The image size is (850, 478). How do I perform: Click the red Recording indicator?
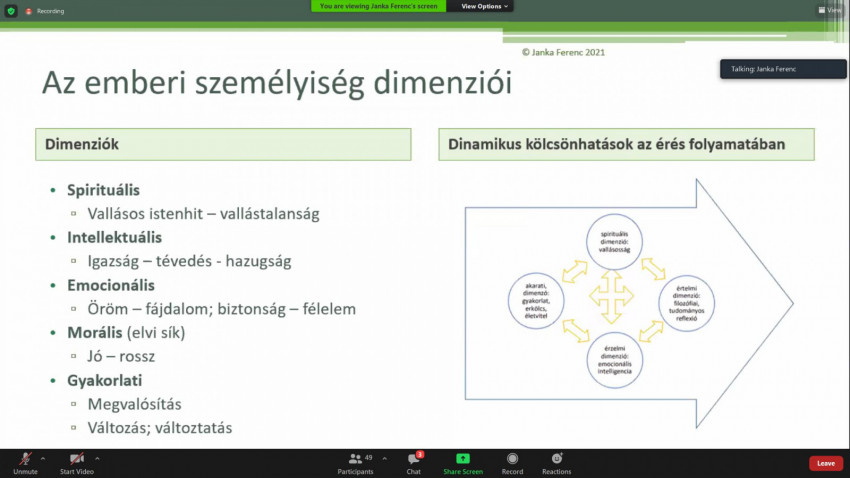pos(44,10)
